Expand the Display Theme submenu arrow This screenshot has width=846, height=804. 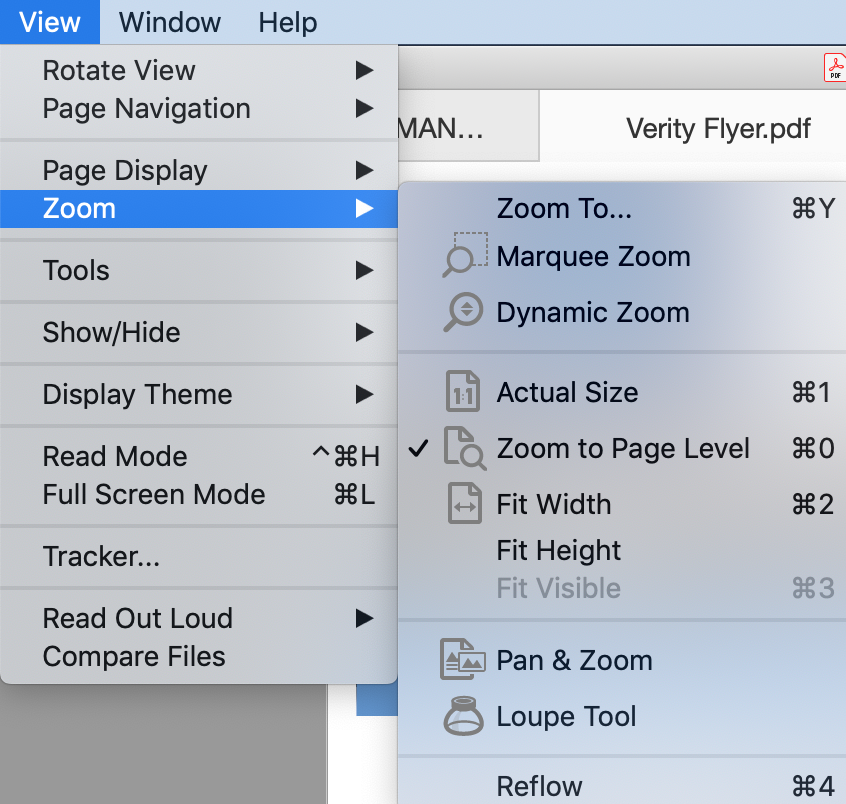[x=364, y=395]
